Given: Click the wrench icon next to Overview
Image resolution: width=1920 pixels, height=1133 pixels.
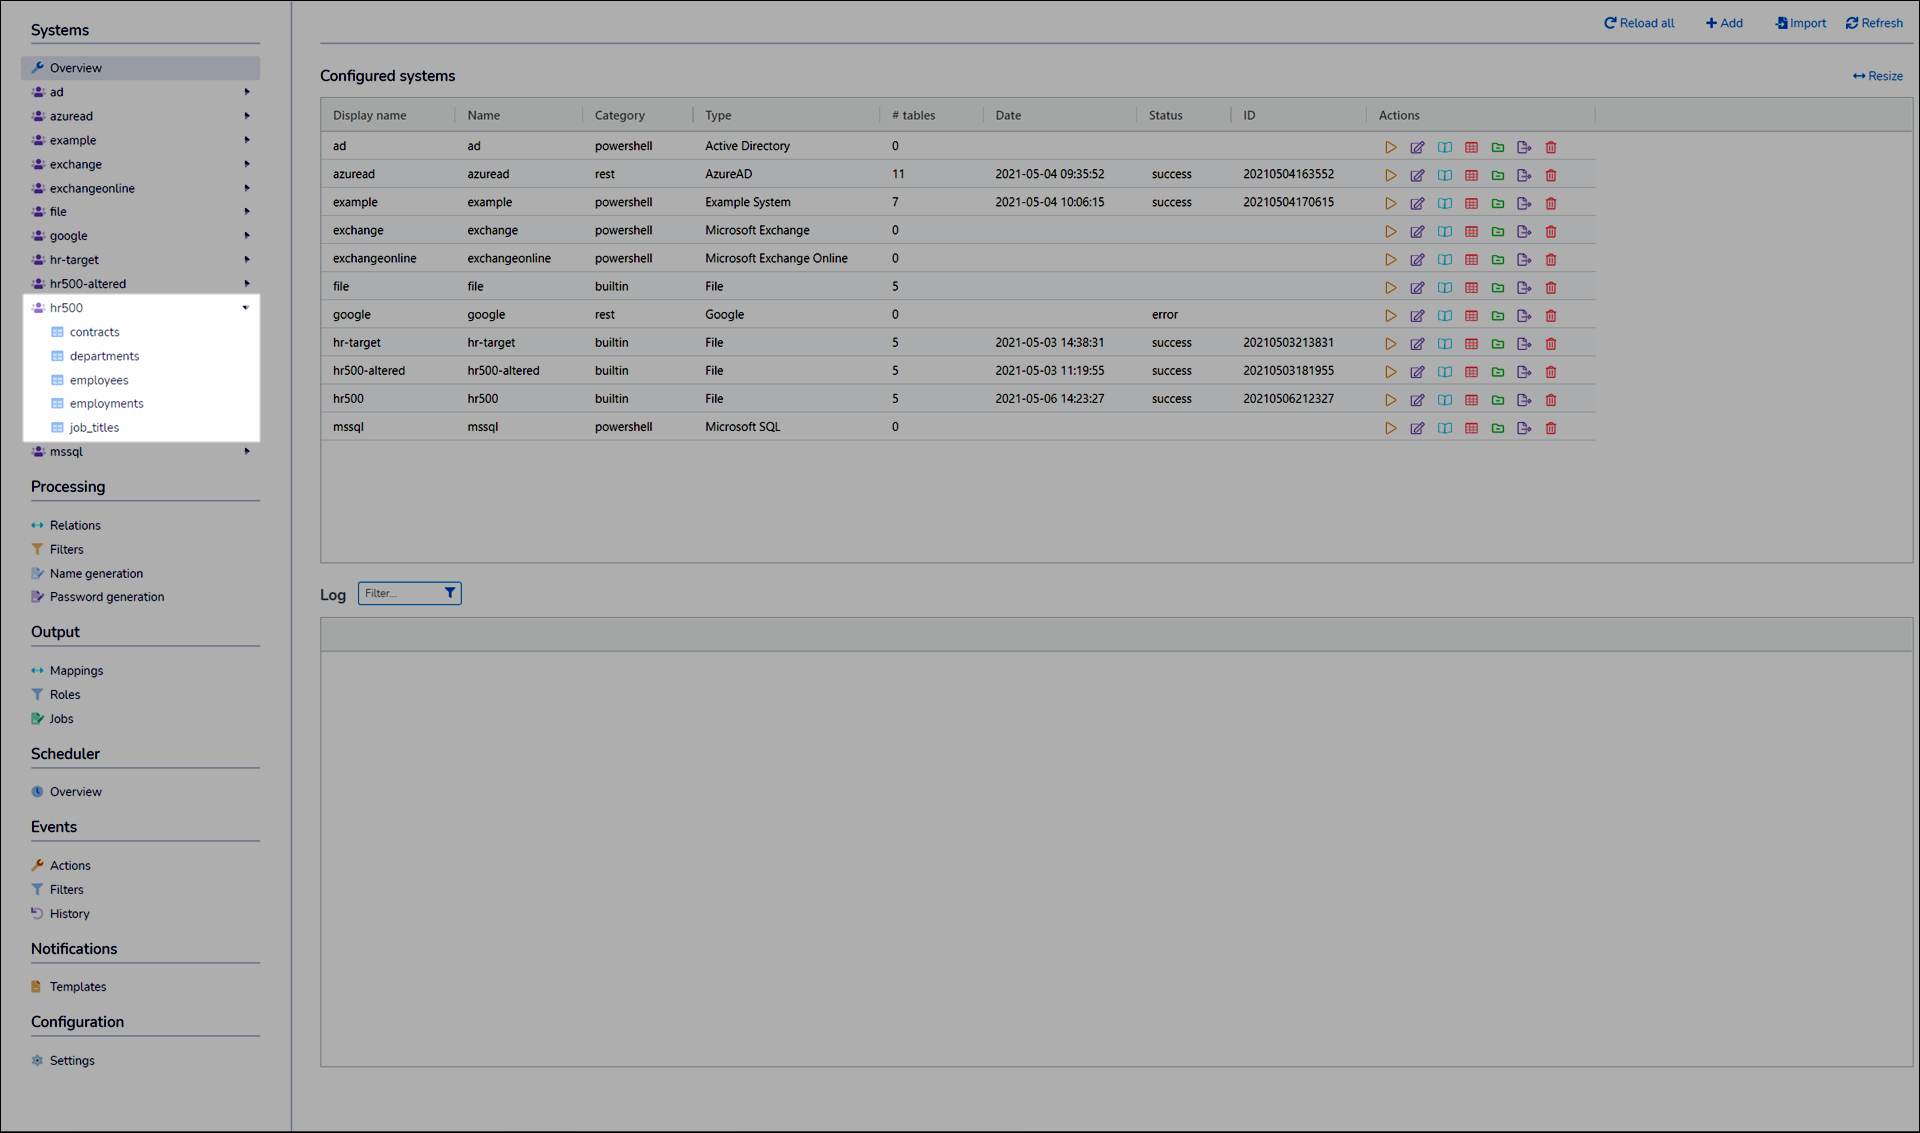Looking at the screenshot, I should 38,67.
